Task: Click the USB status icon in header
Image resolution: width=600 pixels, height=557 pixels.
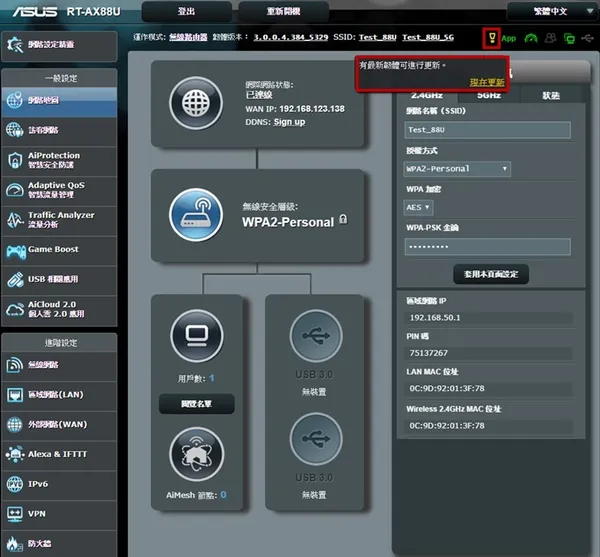Action: (587, 38)
